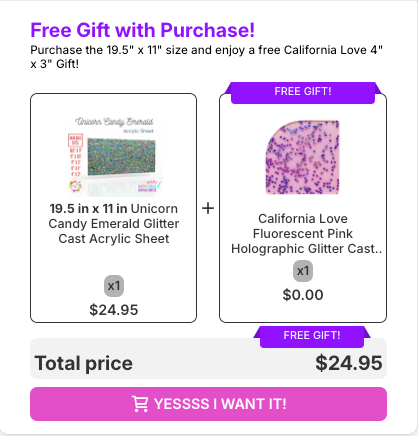This screenshot has height=436, width=418.
Task: Click the plus sign between products
Action: point(208,208)
